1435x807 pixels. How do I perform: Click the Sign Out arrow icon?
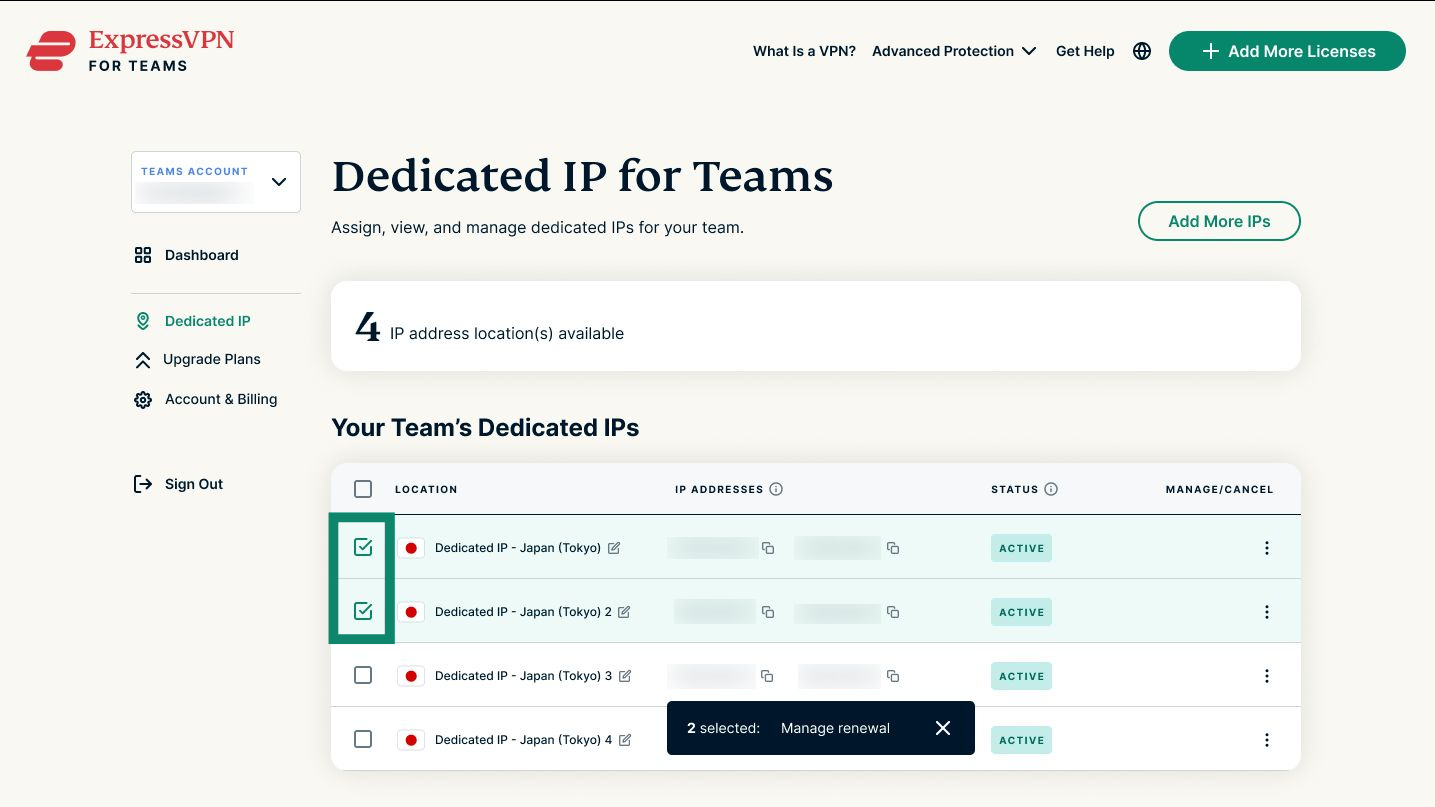pyautogui.click(x=143, y=484)
